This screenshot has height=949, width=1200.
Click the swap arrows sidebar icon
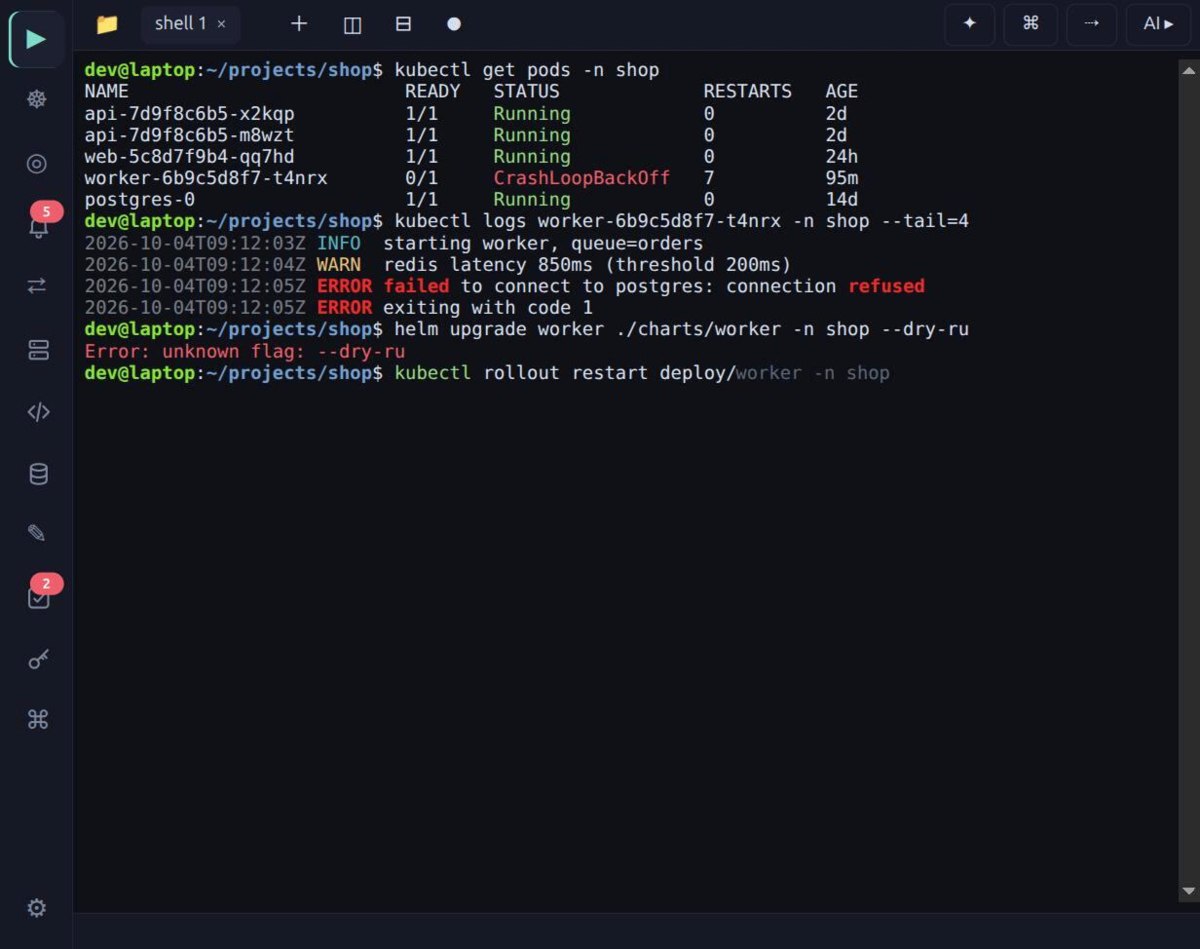[x=37, y=286]
